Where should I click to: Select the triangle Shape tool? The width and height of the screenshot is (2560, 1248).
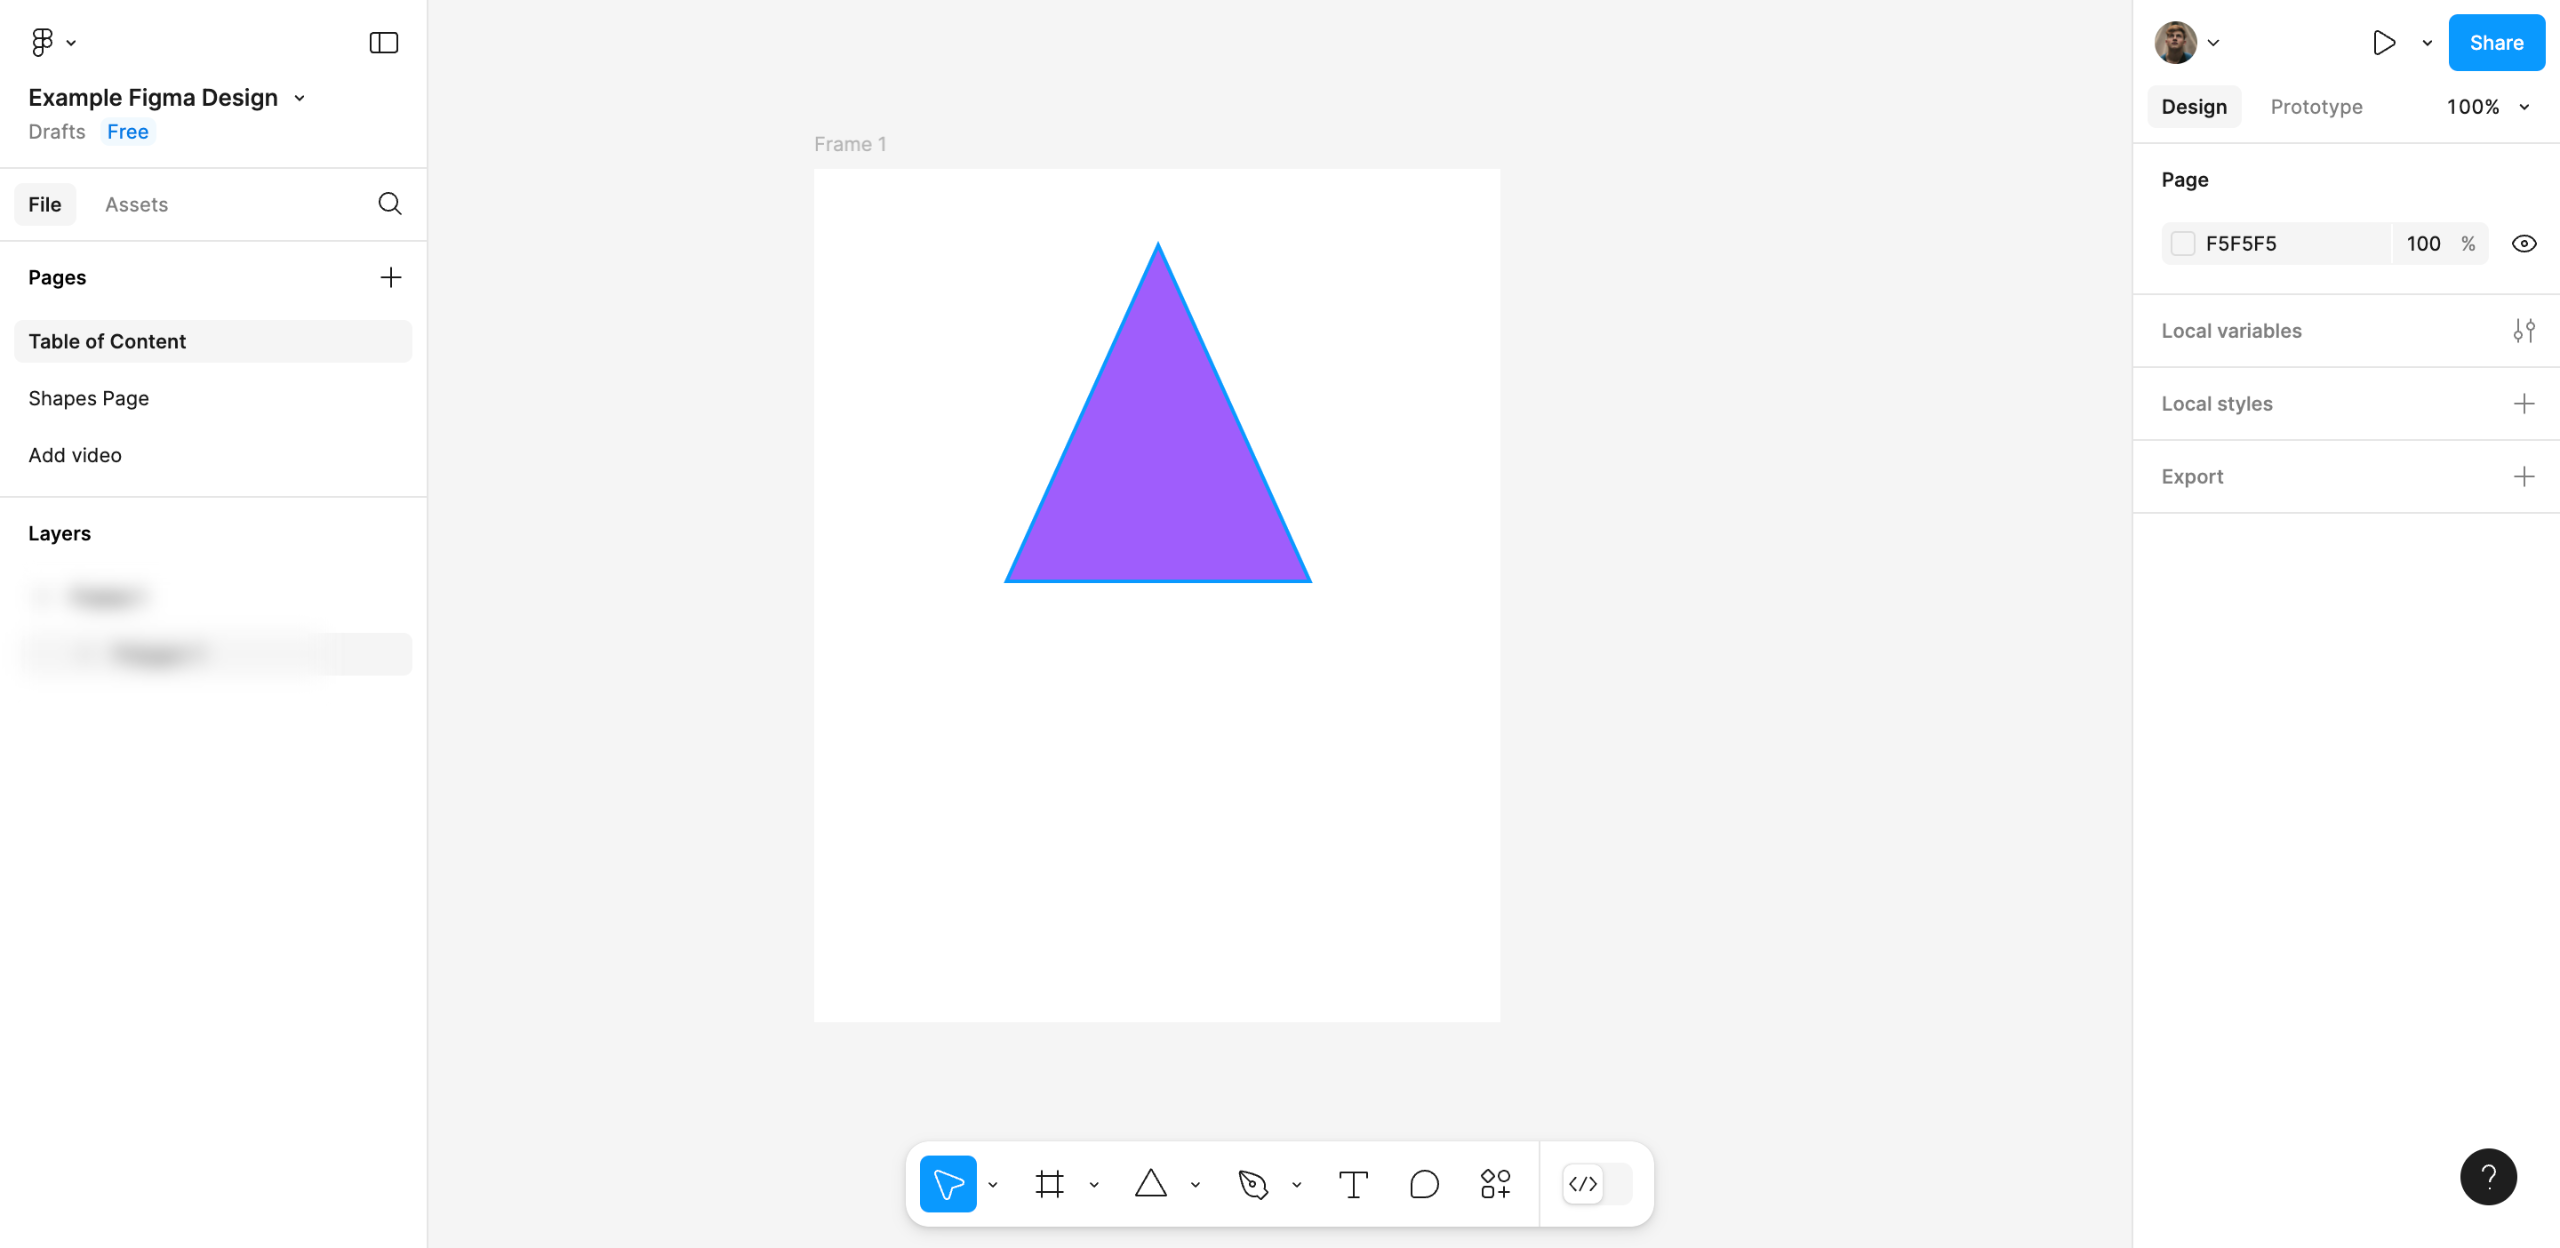[x=1151, y=1184]
